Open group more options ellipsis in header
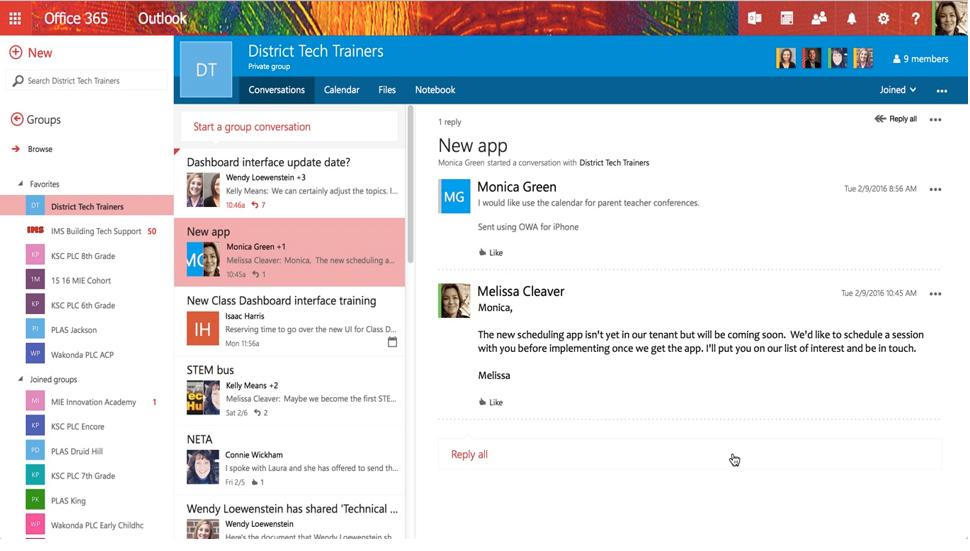Screen dimensions: 970x551 pos(942,90)
